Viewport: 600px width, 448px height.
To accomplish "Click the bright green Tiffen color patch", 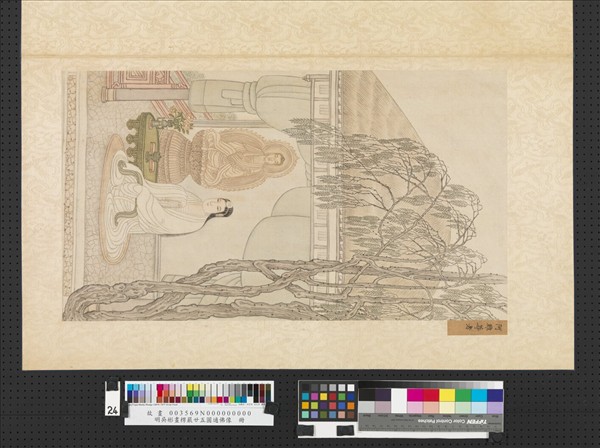I will pos(463,395).
